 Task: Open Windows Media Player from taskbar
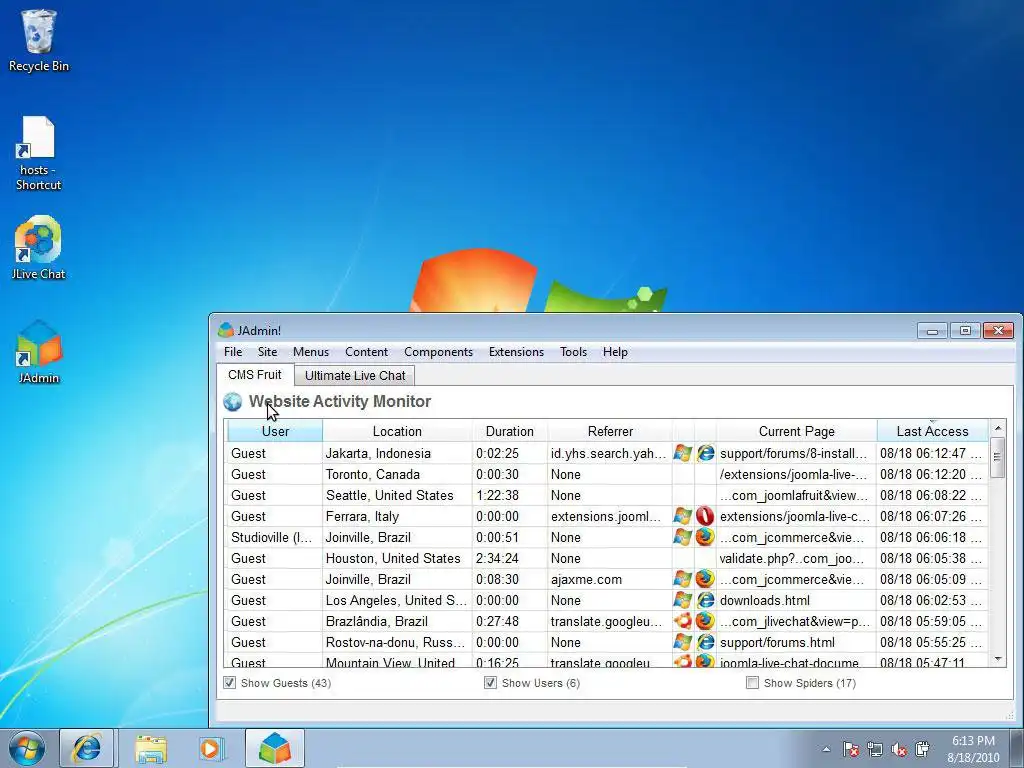[x=211, y=748]
